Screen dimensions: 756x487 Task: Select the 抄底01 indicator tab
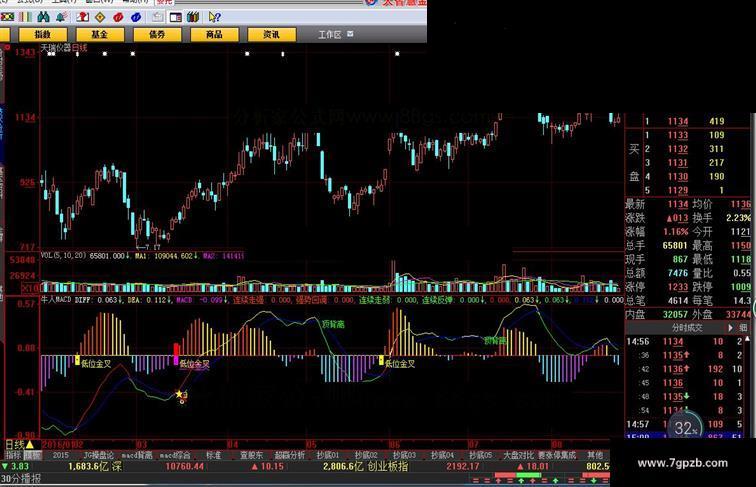[x=328, y=455]
